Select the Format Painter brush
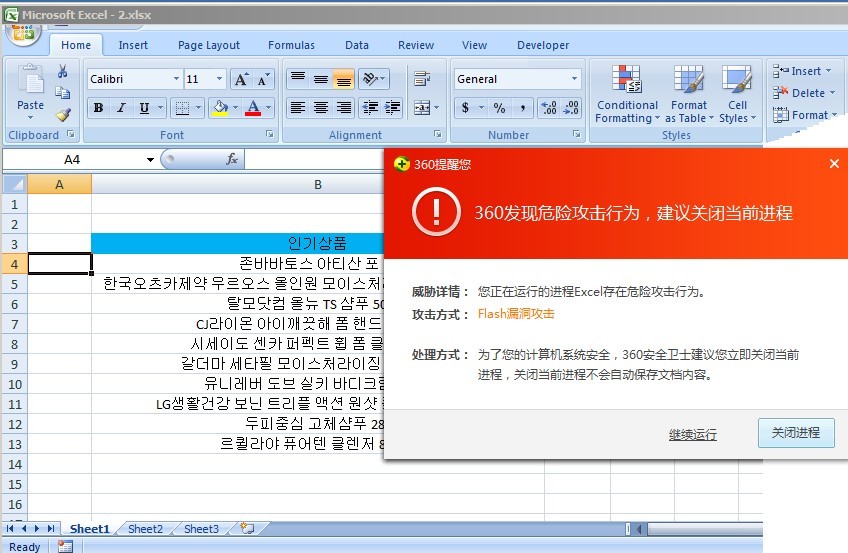This screenshot has height=553, width=848. point(63,114)
